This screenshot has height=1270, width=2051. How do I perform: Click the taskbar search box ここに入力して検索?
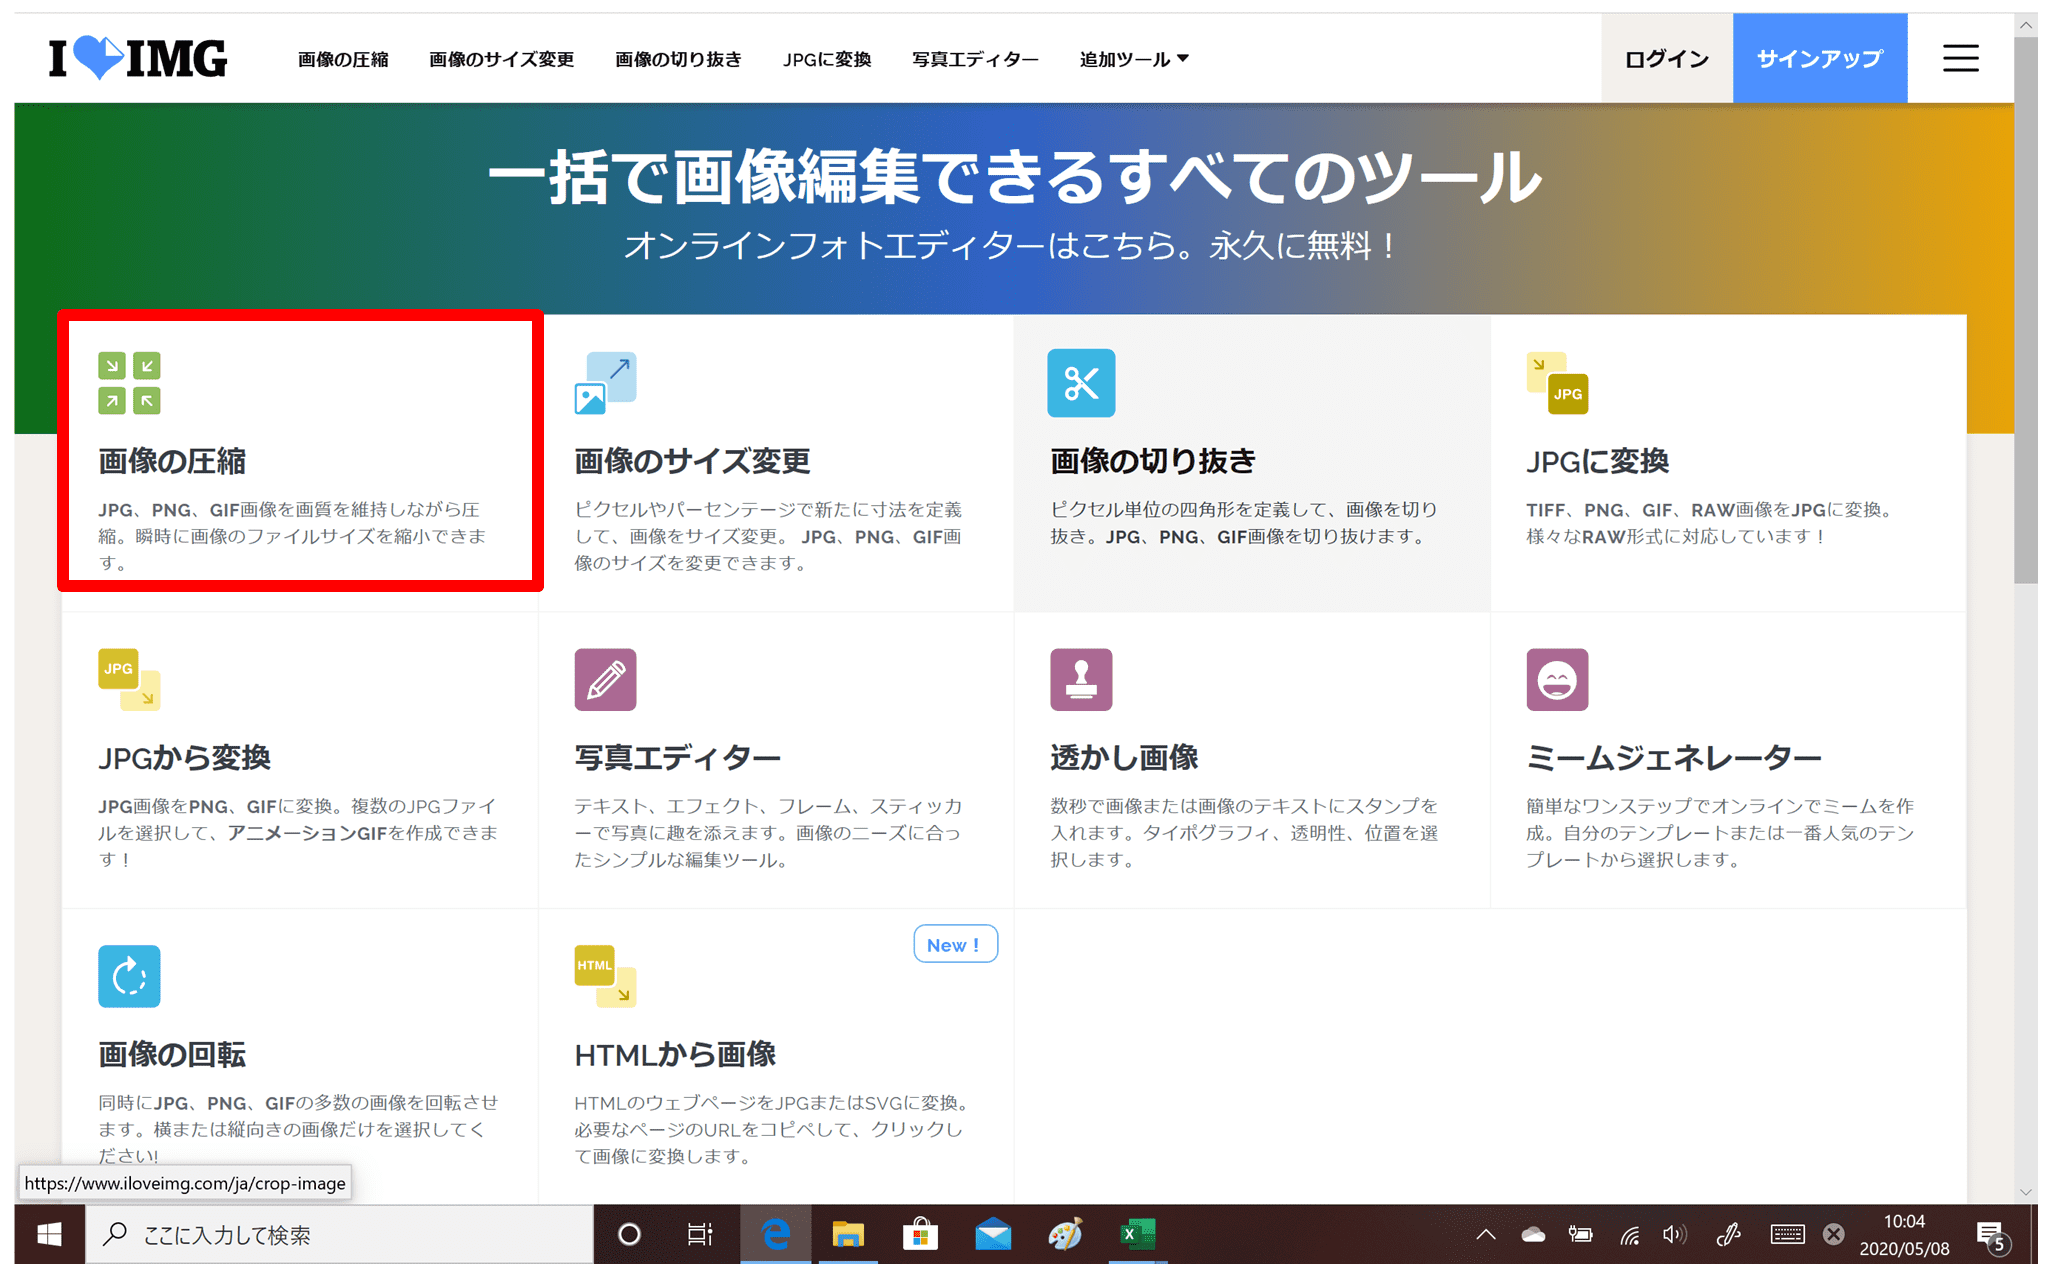[340, 1235]
